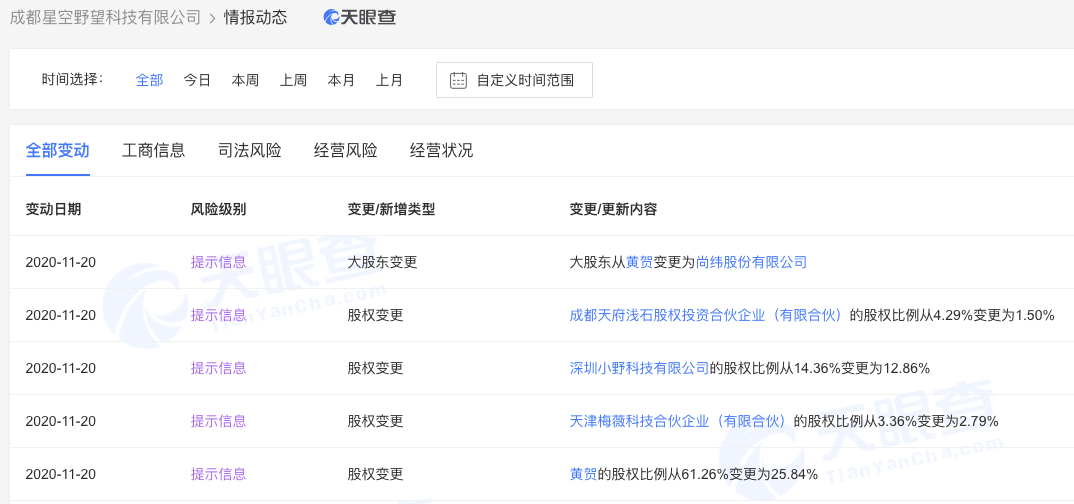Switch to 全部变动 tab
This screenshot has height=504, width=1074.
[x=57, y=151]
